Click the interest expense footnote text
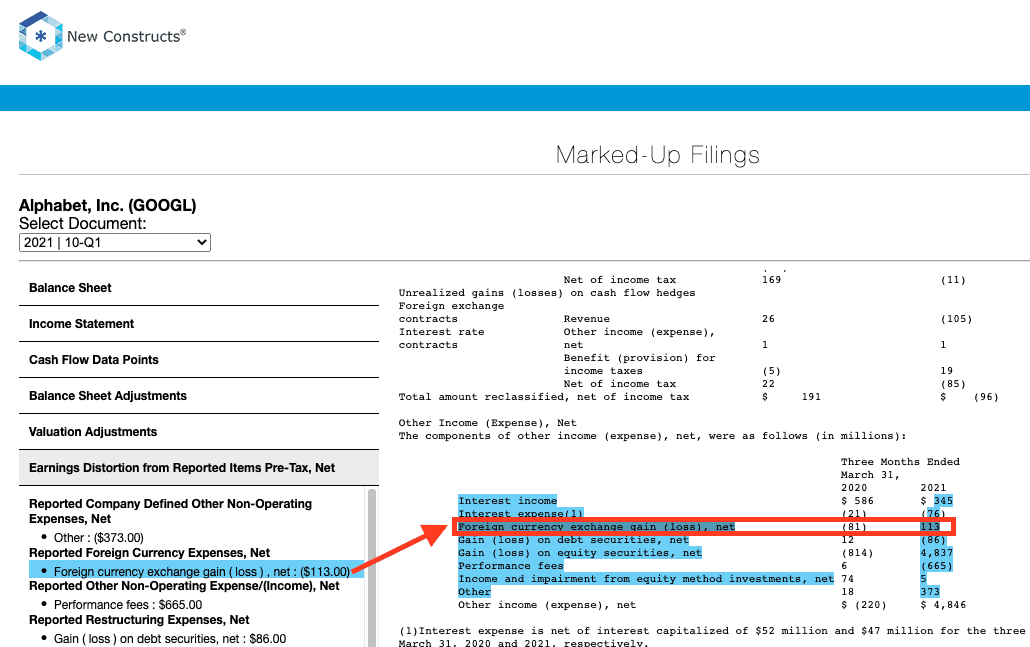The height and width of the screenshot is (647, 1030). (x=714, y=637)
